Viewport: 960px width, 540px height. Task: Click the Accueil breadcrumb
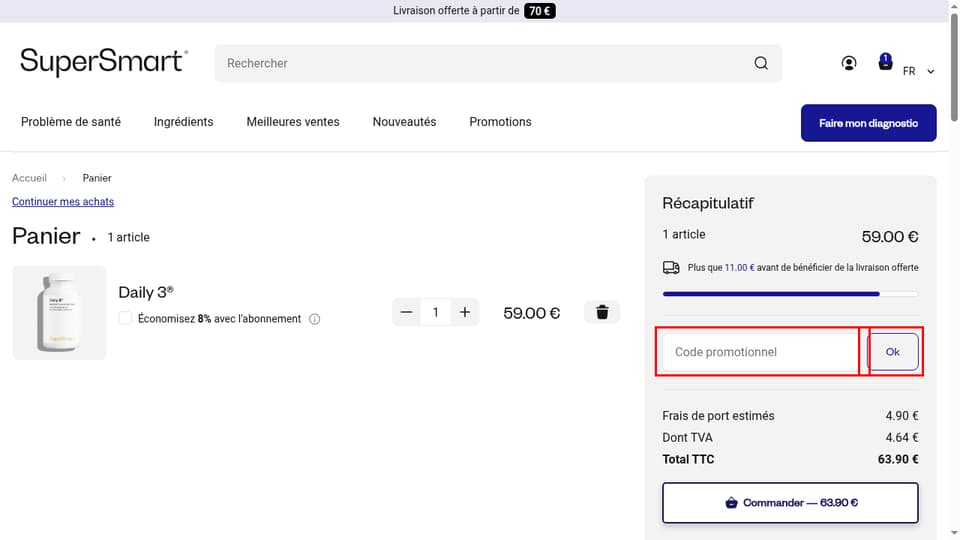[29, 178]
